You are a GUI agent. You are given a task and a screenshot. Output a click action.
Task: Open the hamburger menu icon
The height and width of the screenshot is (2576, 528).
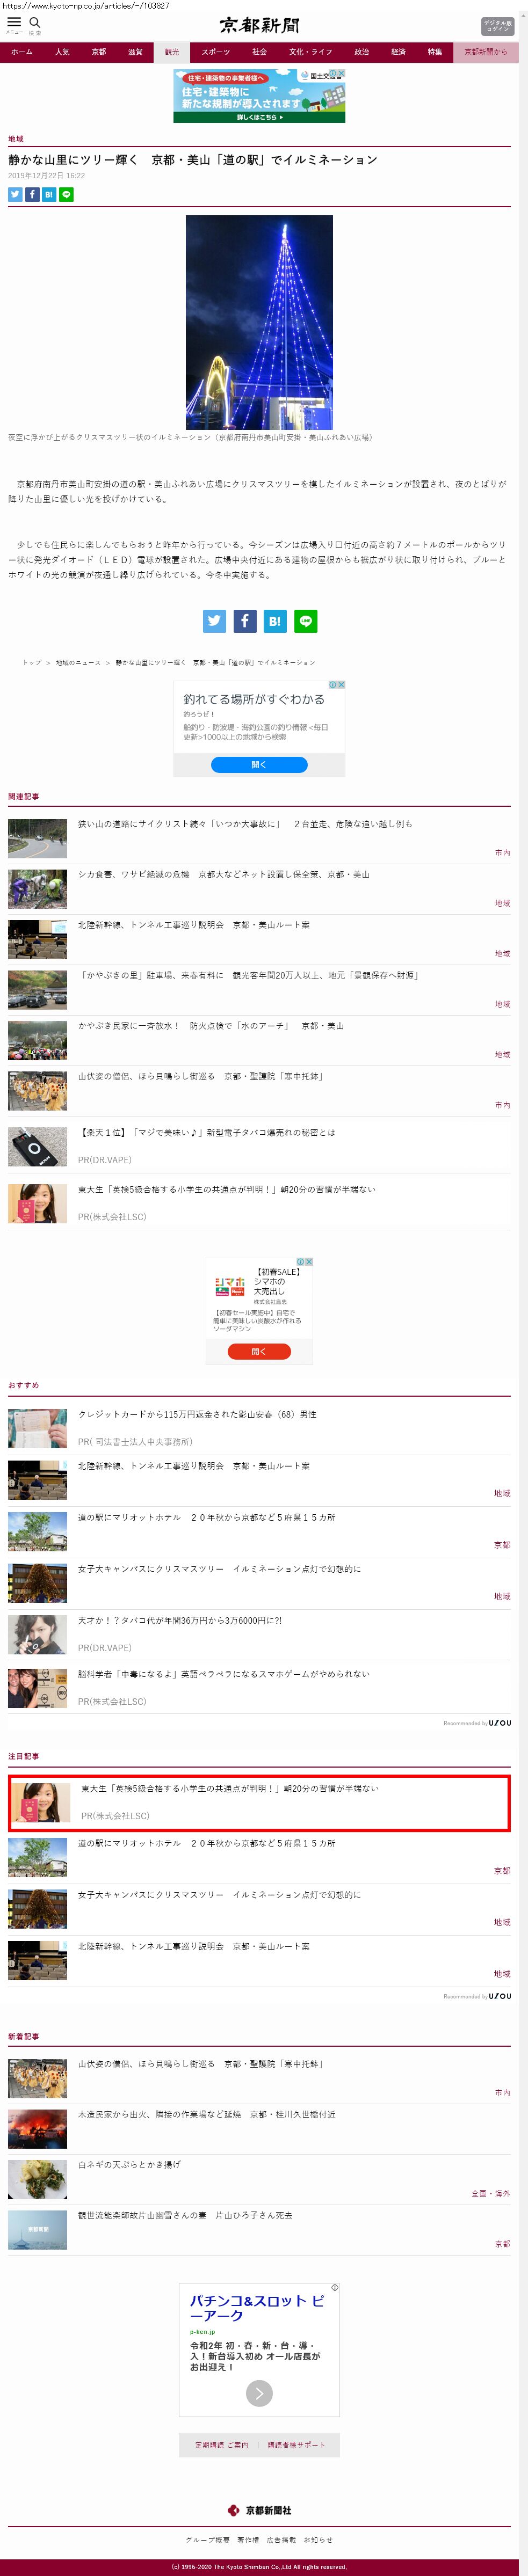(14, 22)
